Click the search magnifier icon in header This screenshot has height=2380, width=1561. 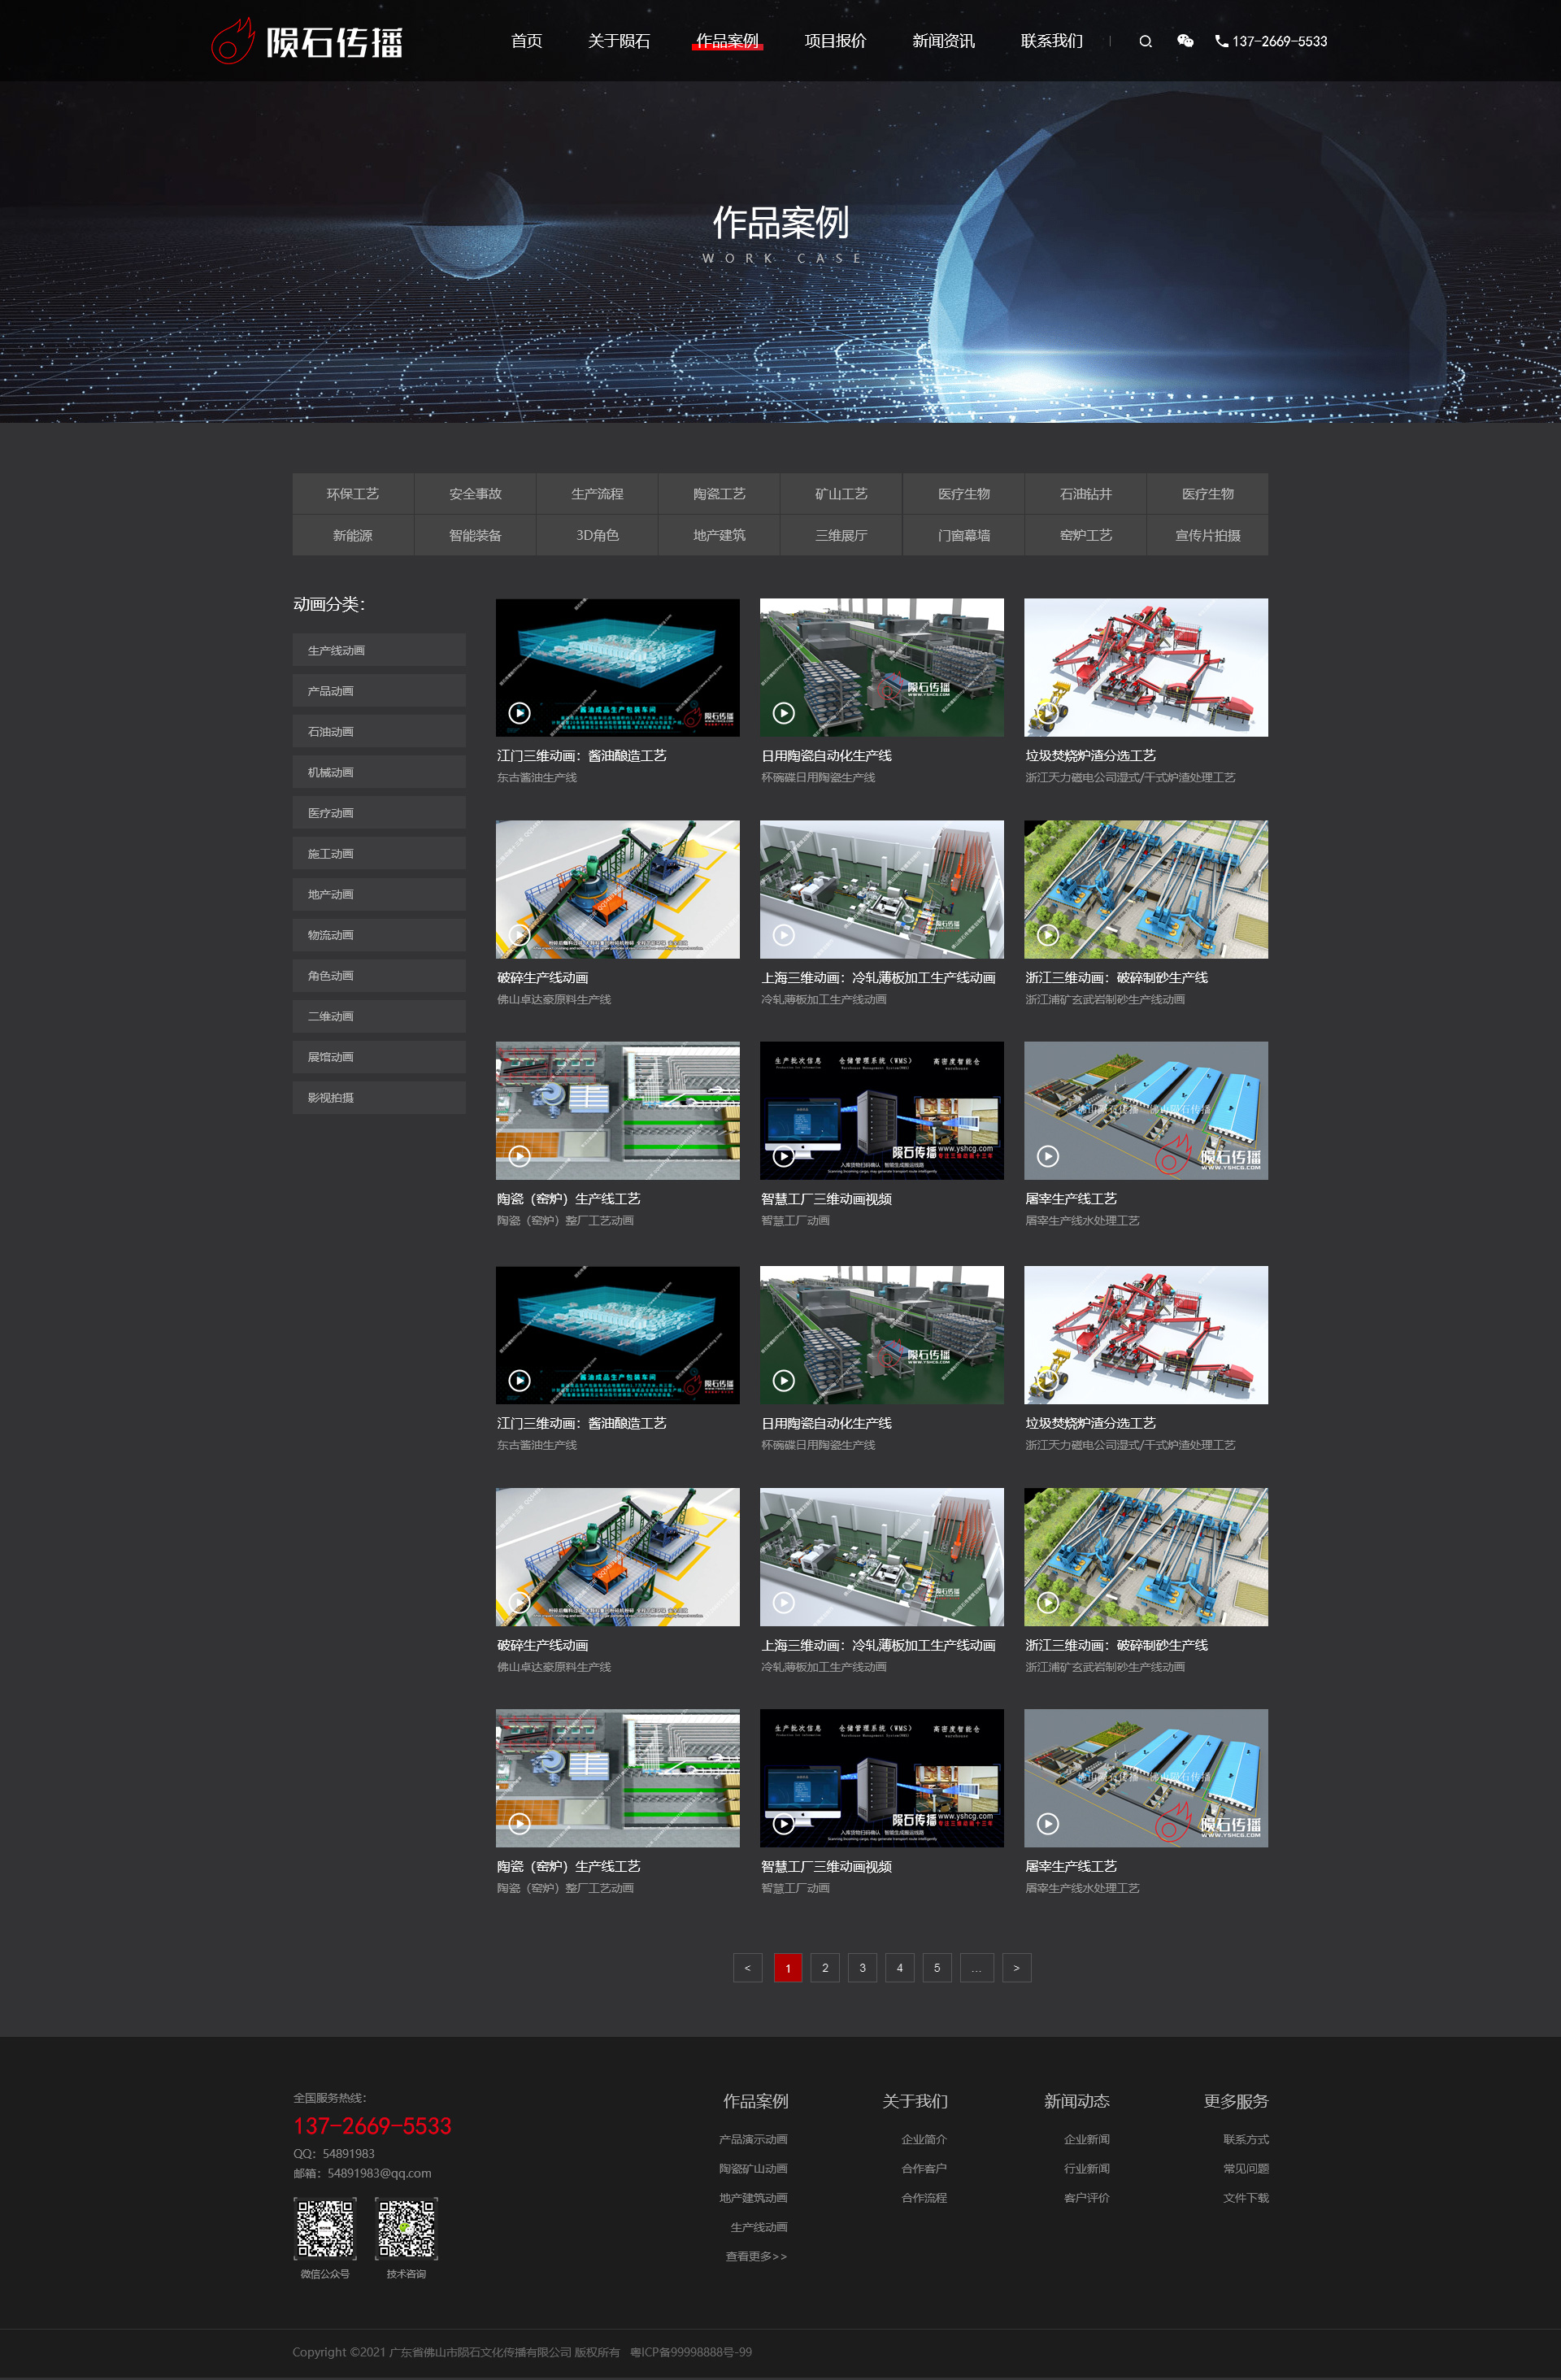click(x=1145, y=42)
